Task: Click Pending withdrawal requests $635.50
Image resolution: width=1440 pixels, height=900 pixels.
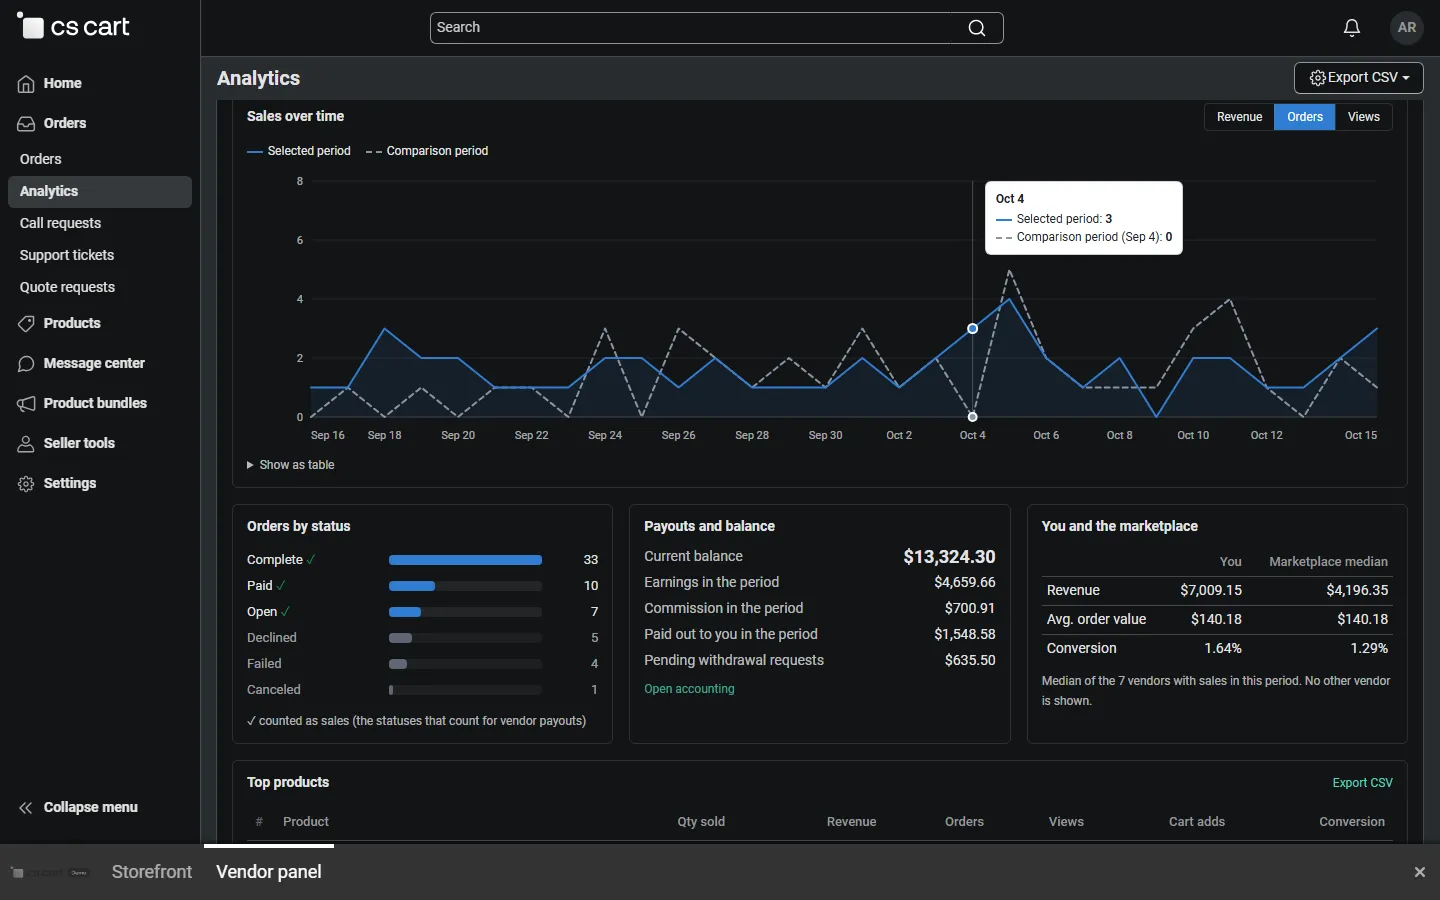Action: (x=970, y=660)
